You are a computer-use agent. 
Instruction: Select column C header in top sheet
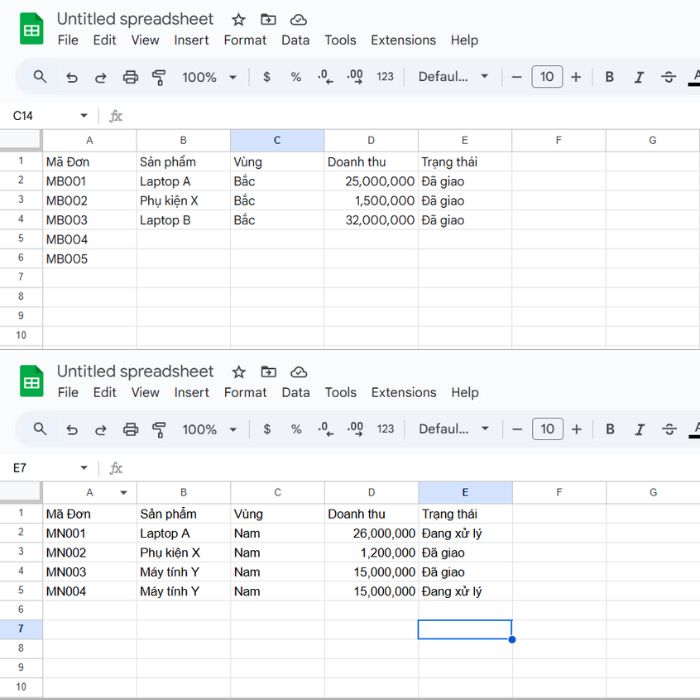point(277,141)
